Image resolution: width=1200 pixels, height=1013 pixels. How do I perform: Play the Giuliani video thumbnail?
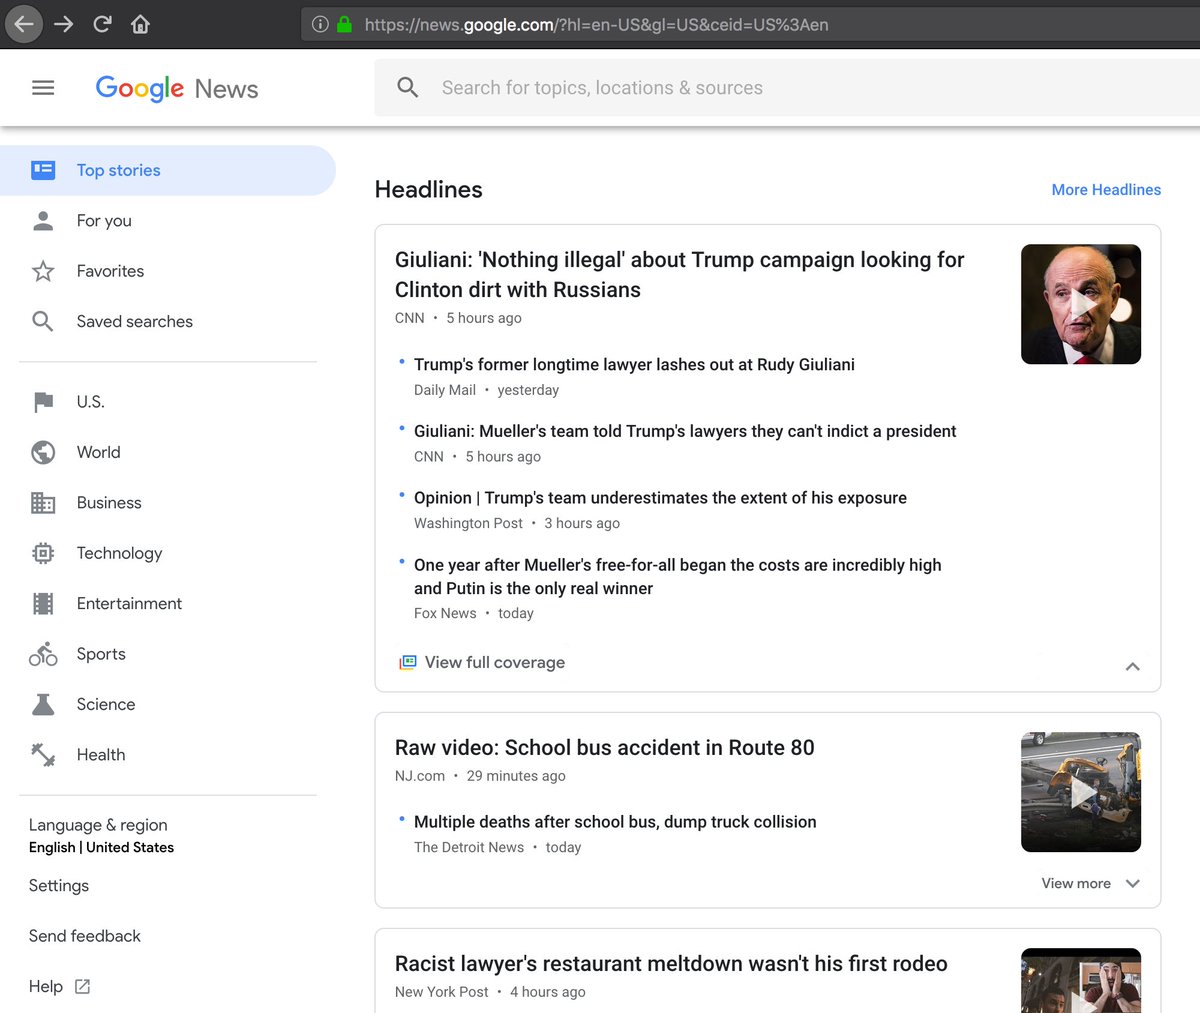1081,304
